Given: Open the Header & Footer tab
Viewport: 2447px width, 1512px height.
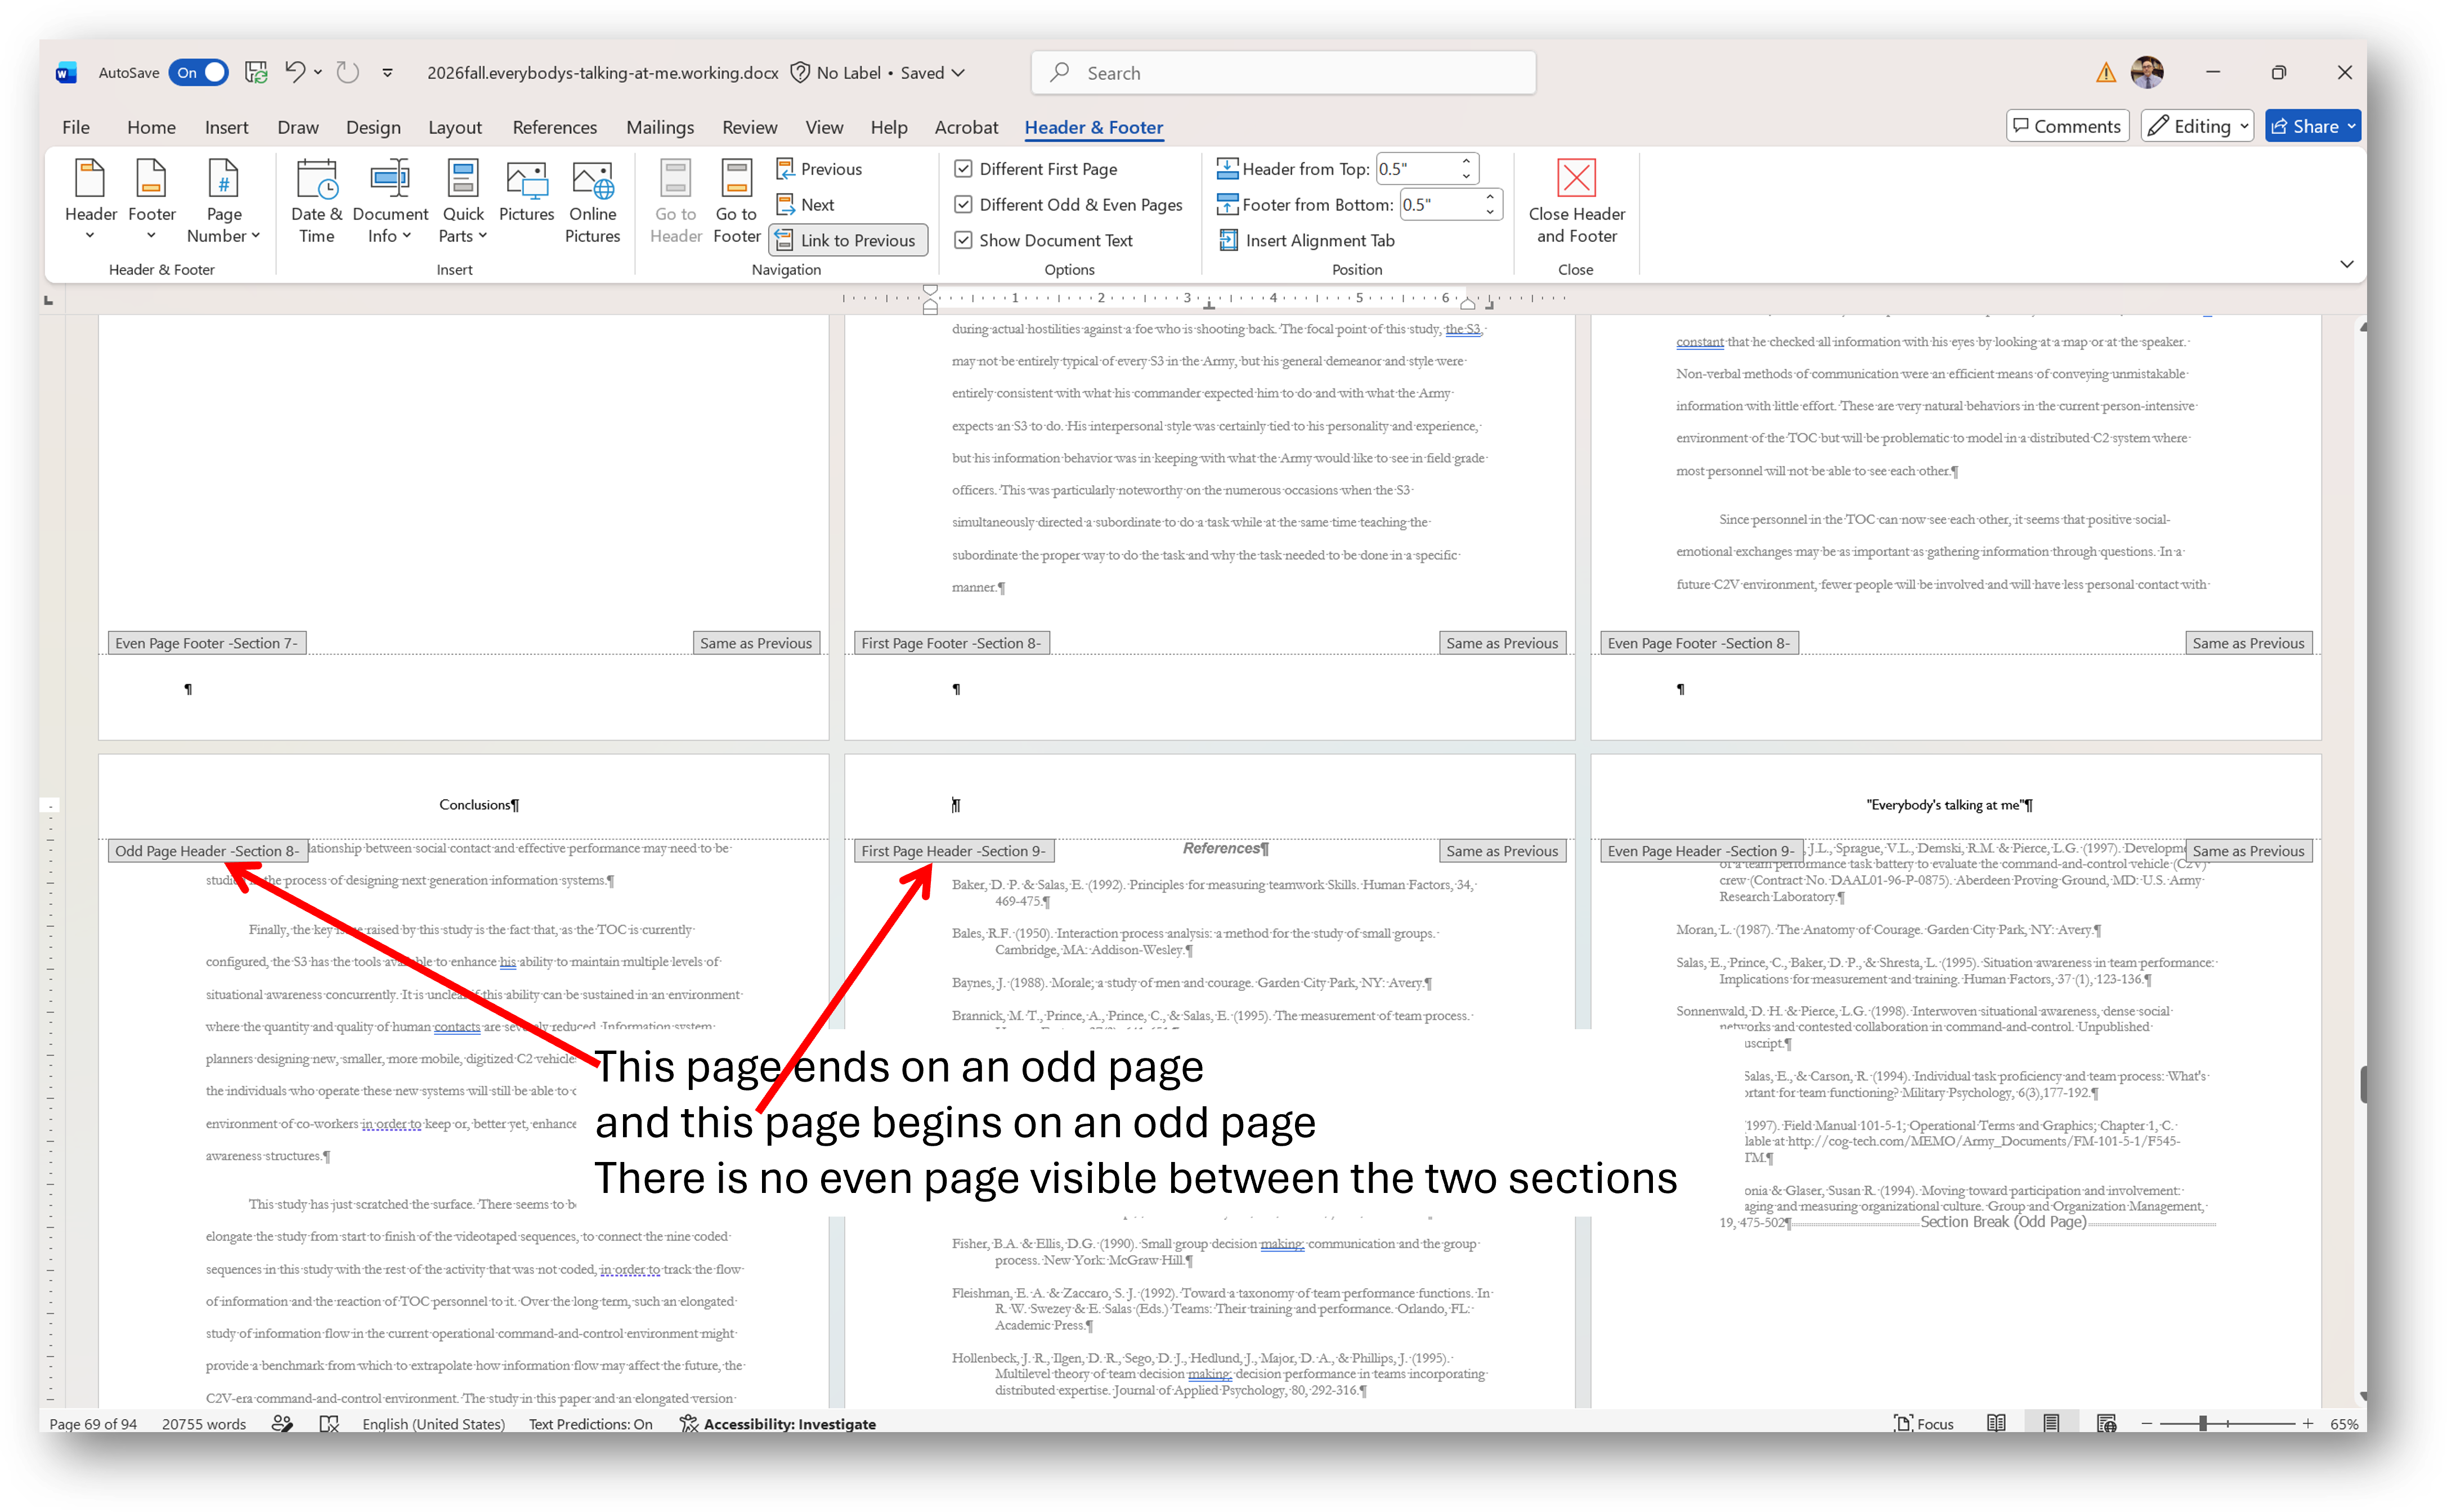Looking at the screenshot, I should tap(1093, 127).
